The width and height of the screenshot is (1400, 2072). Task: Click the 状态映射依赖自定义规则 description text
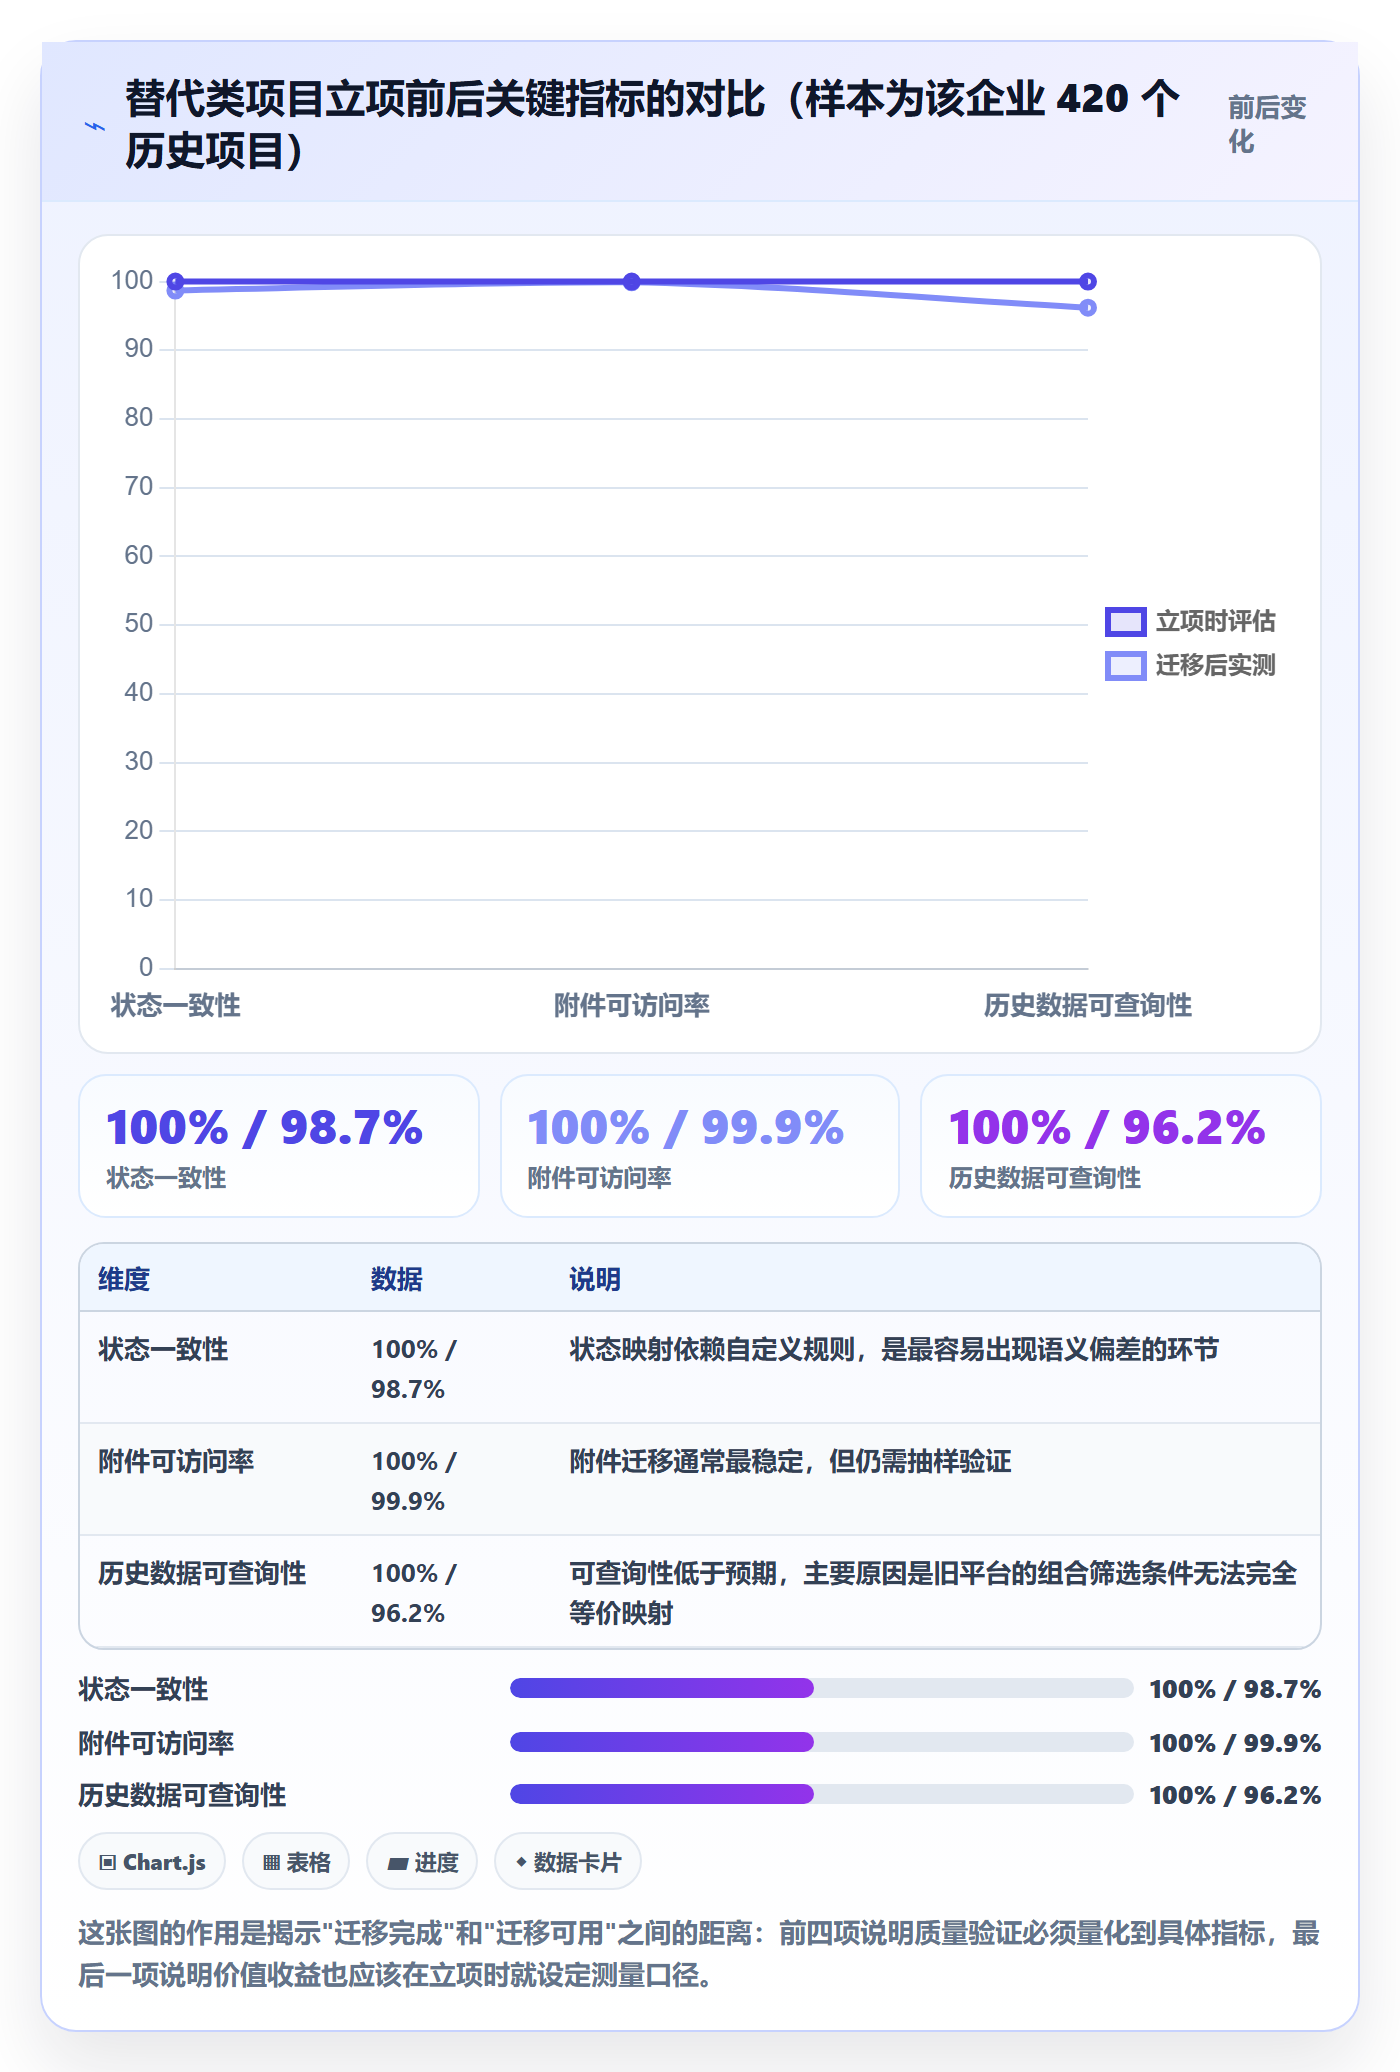pos(894,1349)
